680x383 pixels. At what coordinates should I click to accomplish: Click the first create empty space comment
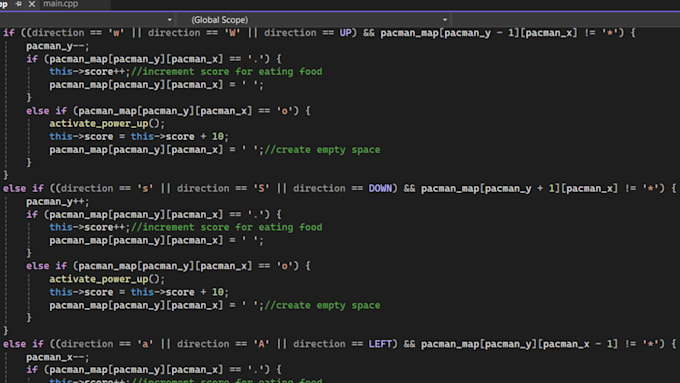322,150
